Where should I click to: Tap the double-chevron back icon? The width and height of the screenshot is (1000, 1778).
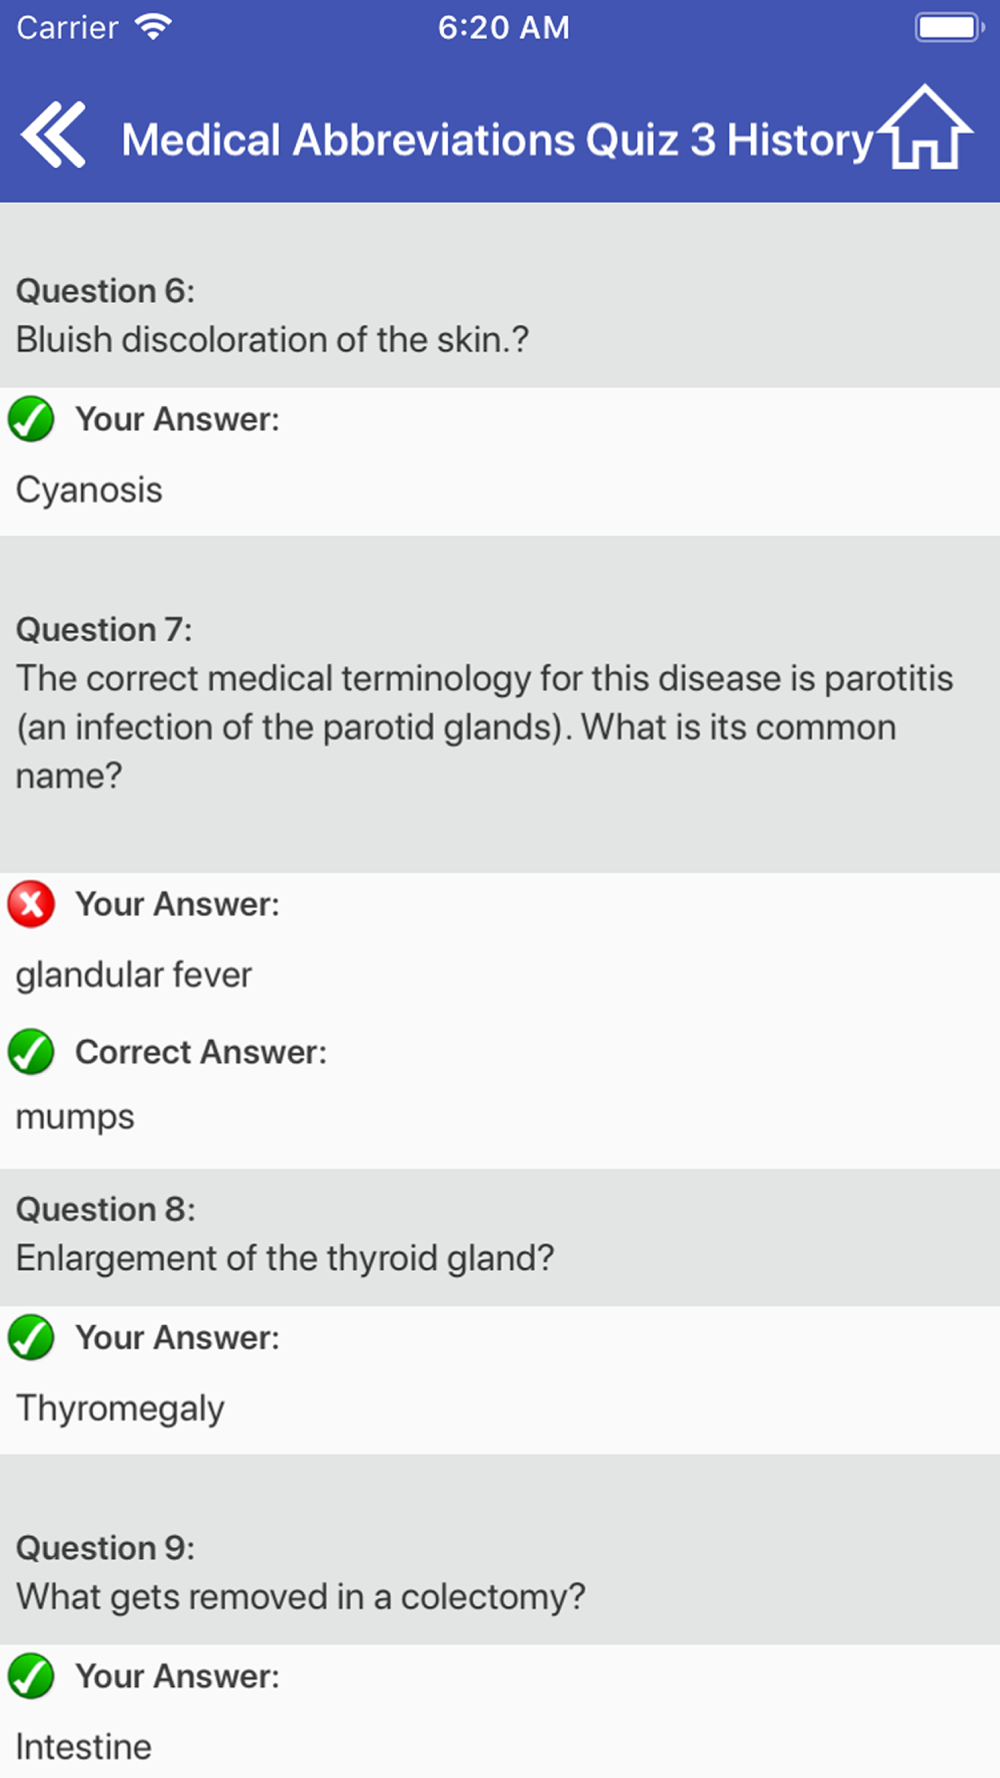click(53, 134)
